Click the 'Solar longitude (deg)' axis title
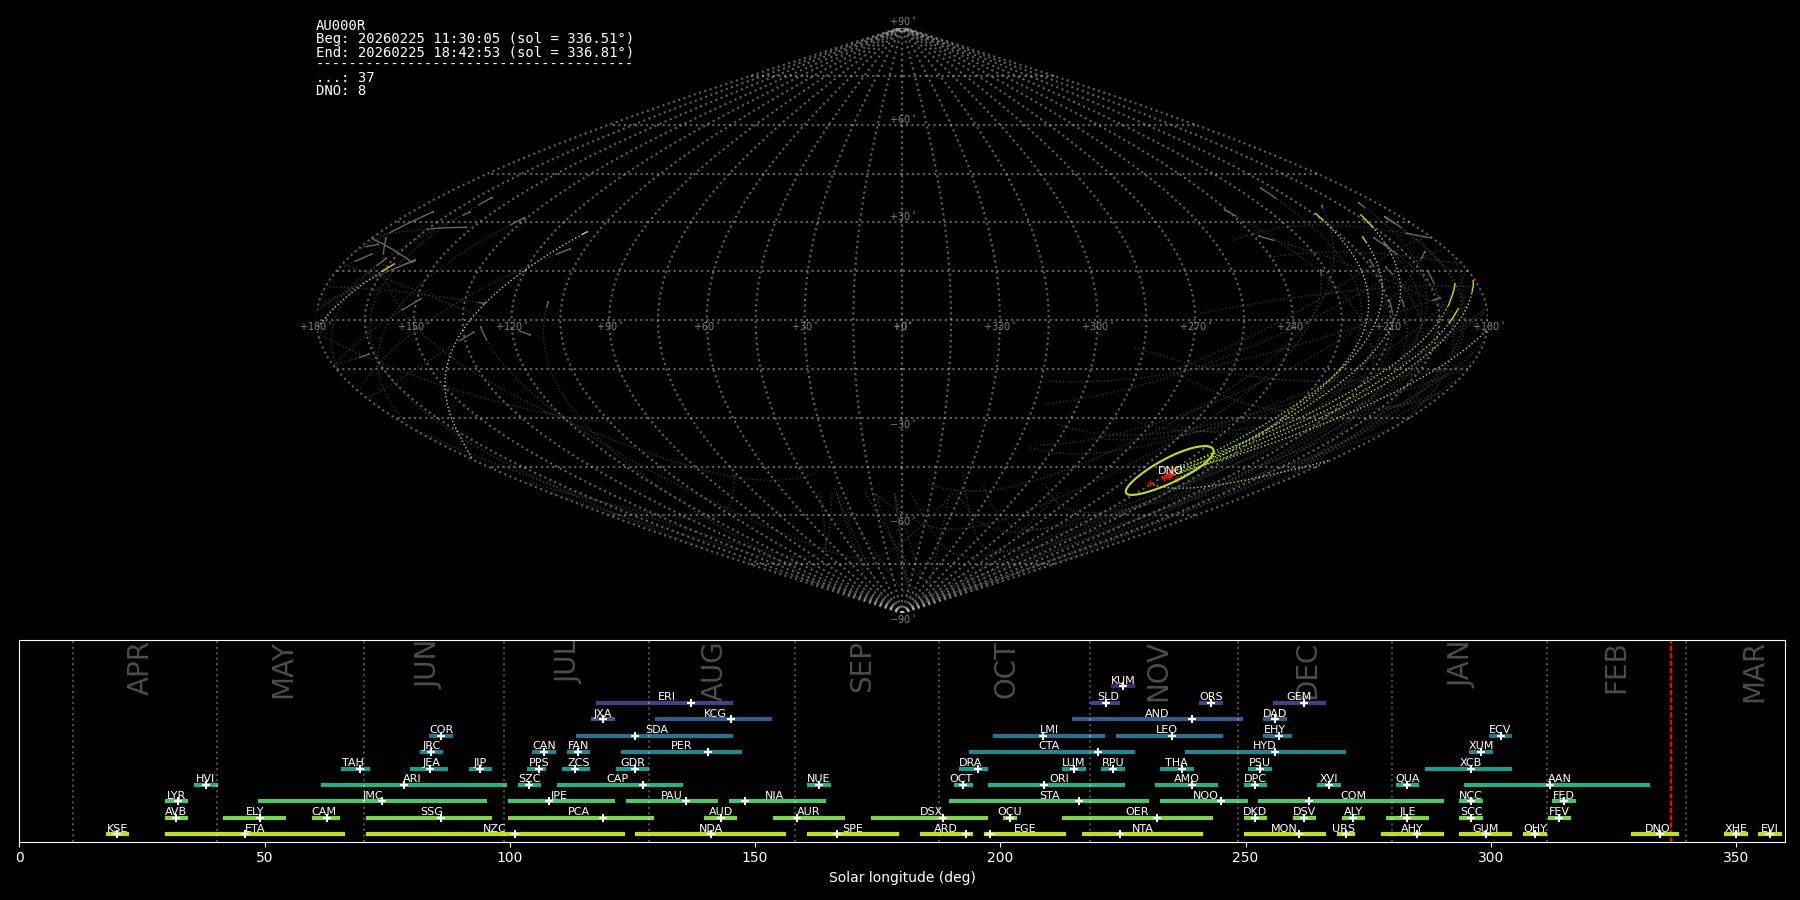1800x900 pixels. [x=902, y=877]
